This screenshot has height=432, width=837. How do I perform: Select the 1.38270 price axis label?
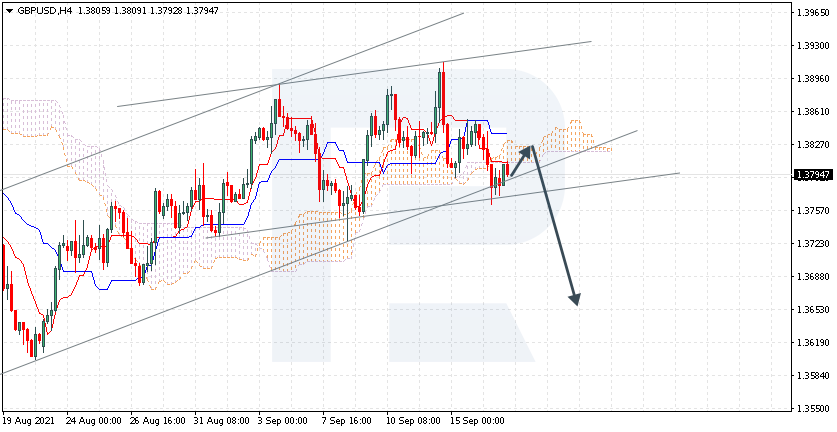pos(811,145)
